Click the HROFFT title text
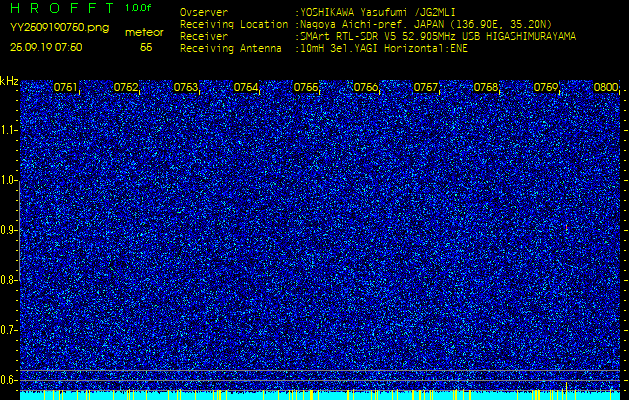This screenshot has height=400, width=629. [x=62, y=8]
